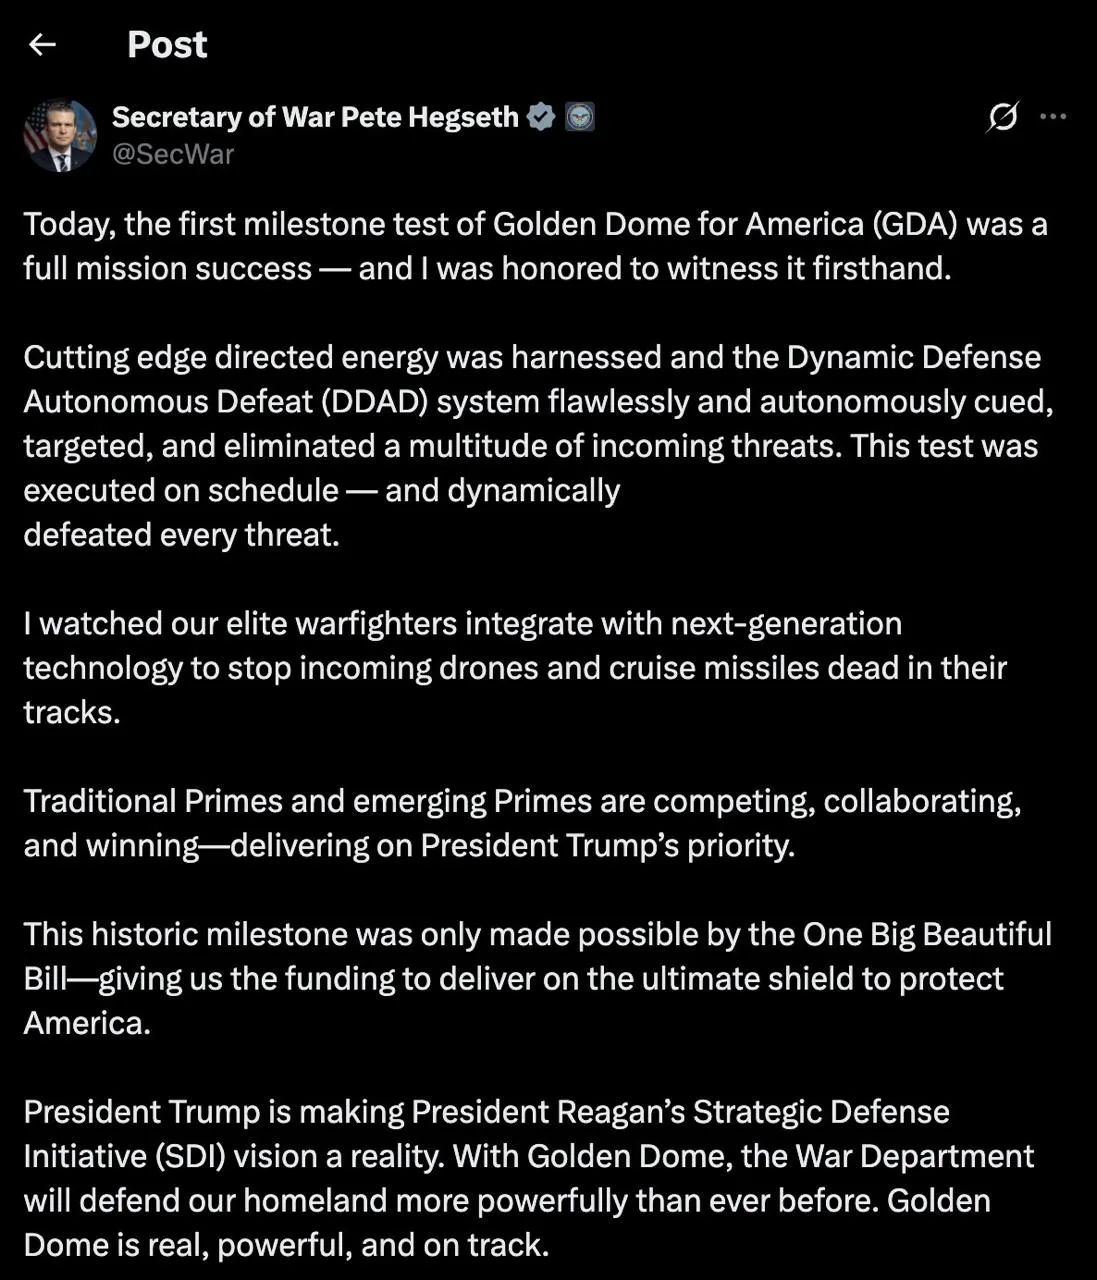The width and height of the screenshot is (1097, 1280).
Task: Open Pete Hegseth's profile avatar
Action: (x=60, y=135)
